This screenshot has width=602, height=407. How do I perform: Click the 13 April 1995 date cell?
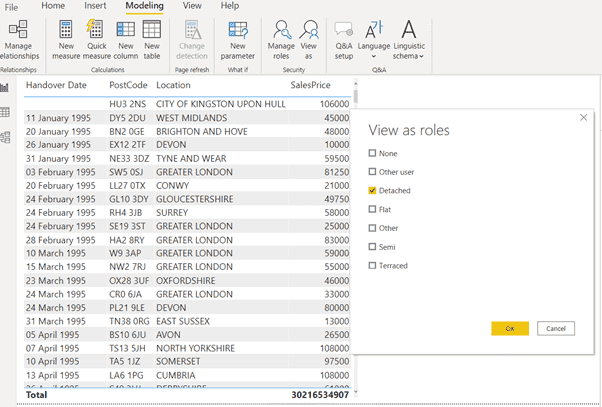coord(52,375)
